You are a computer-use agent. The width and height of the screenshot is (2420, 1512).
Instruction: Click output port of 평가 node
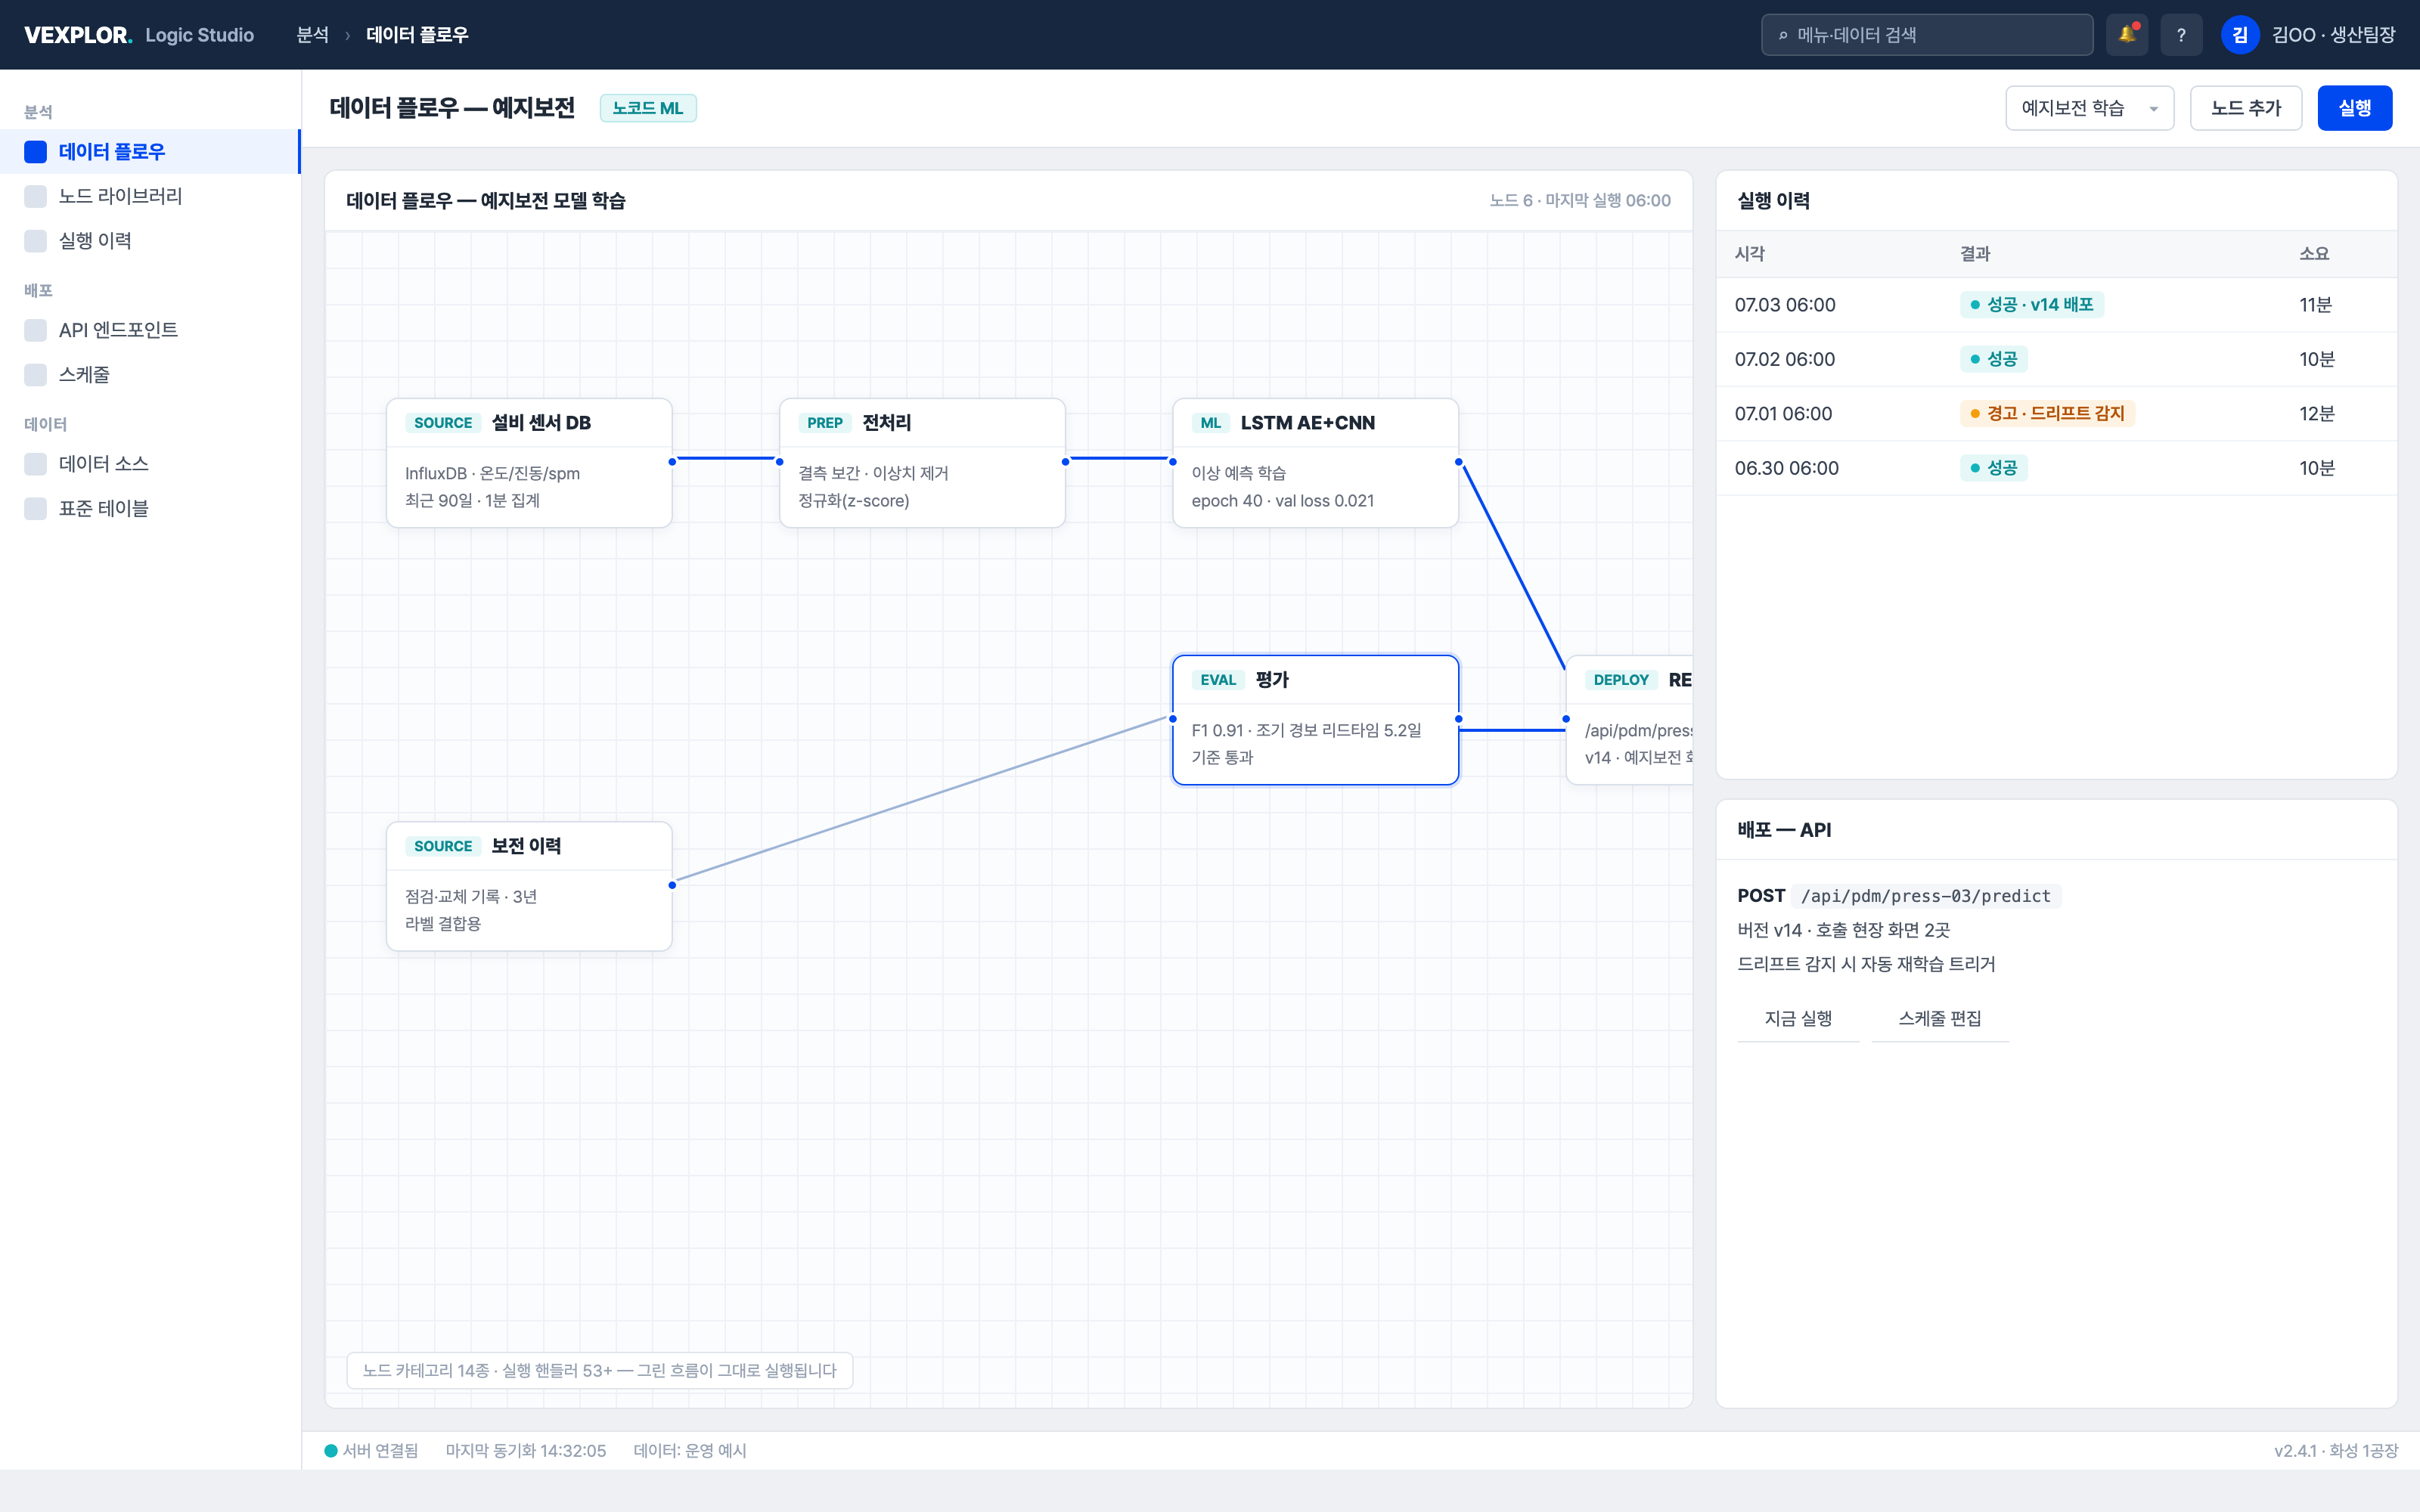[x=1459, y=719]
